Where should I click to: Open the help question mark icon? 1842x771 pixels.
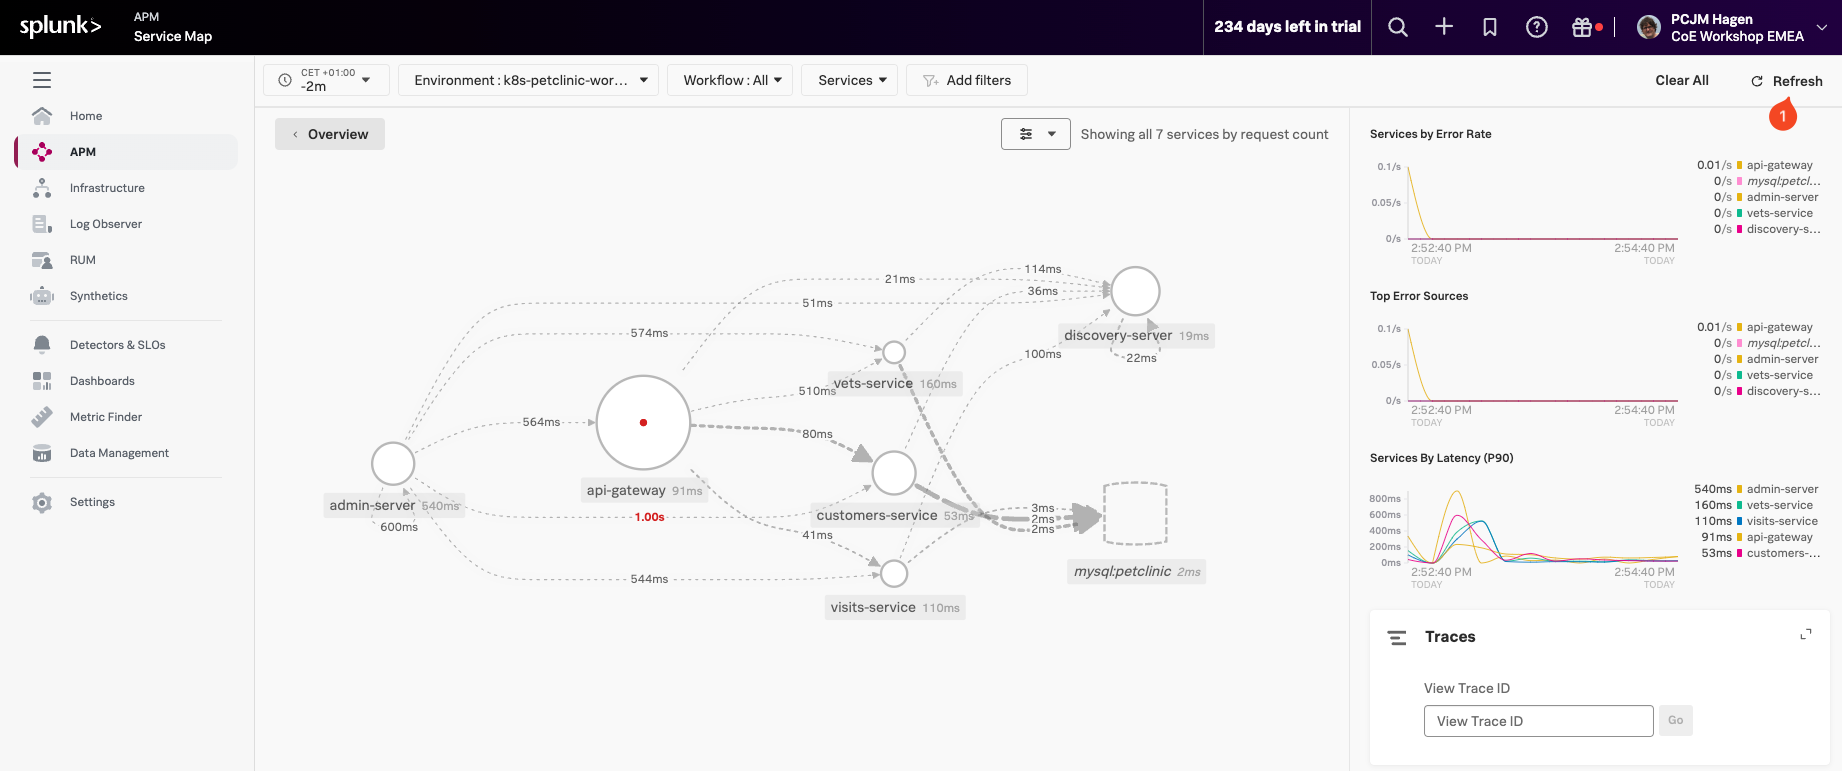pos(1537,27)
